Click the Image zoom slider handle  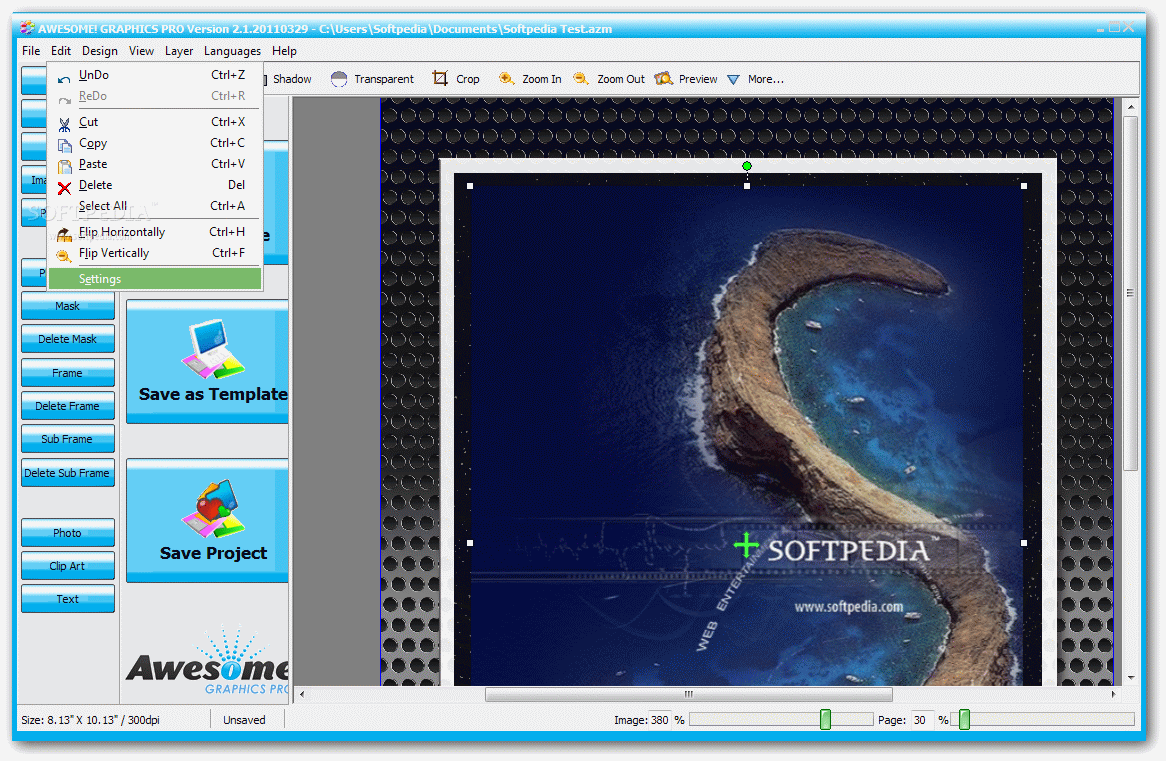pos(825,719)
